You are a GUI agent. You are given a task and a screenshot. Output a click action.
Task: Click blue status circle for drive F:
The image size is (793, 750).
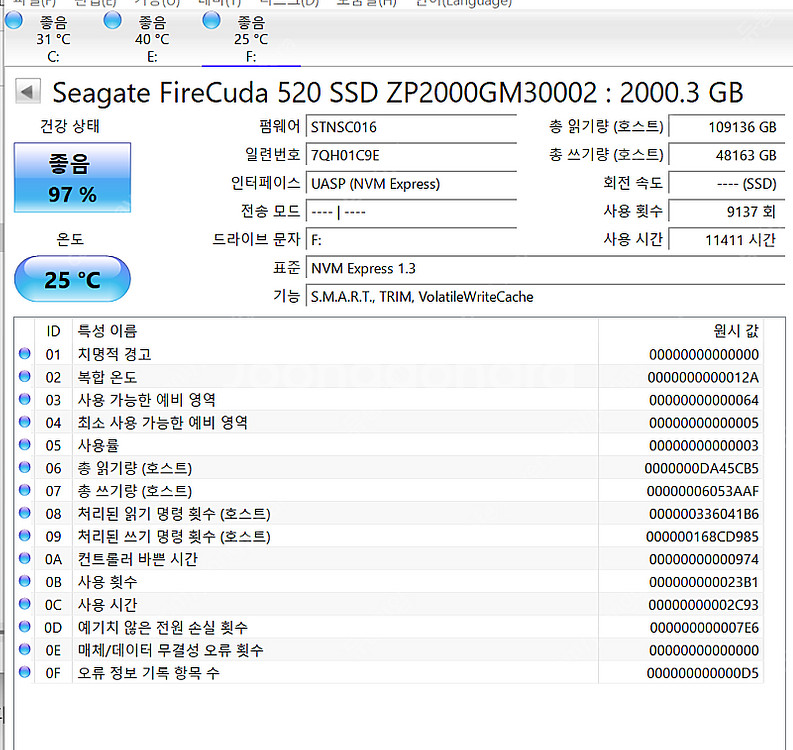coord(211,21)
